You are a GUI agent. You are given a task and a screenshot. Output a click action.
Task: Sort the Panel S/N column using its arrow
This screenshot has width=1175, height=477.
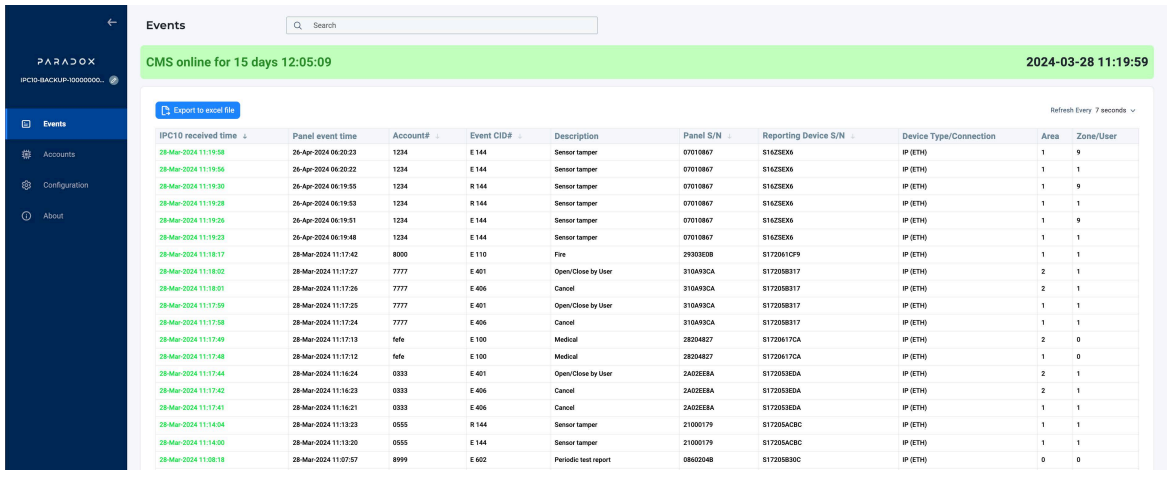click(x=729, y=136)
